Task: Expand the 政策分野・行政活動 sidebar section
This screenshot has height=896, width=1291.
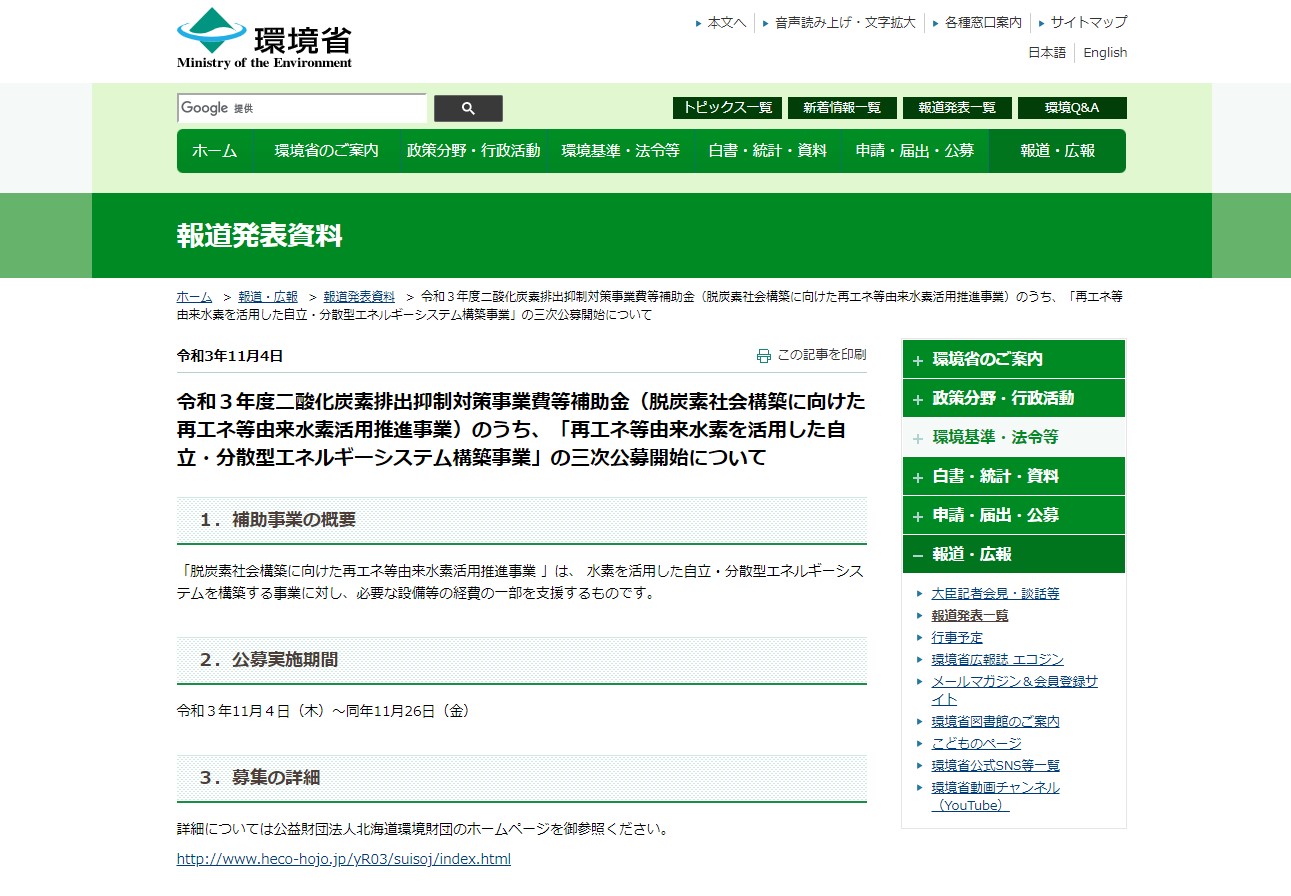Action: point(1013,397)
